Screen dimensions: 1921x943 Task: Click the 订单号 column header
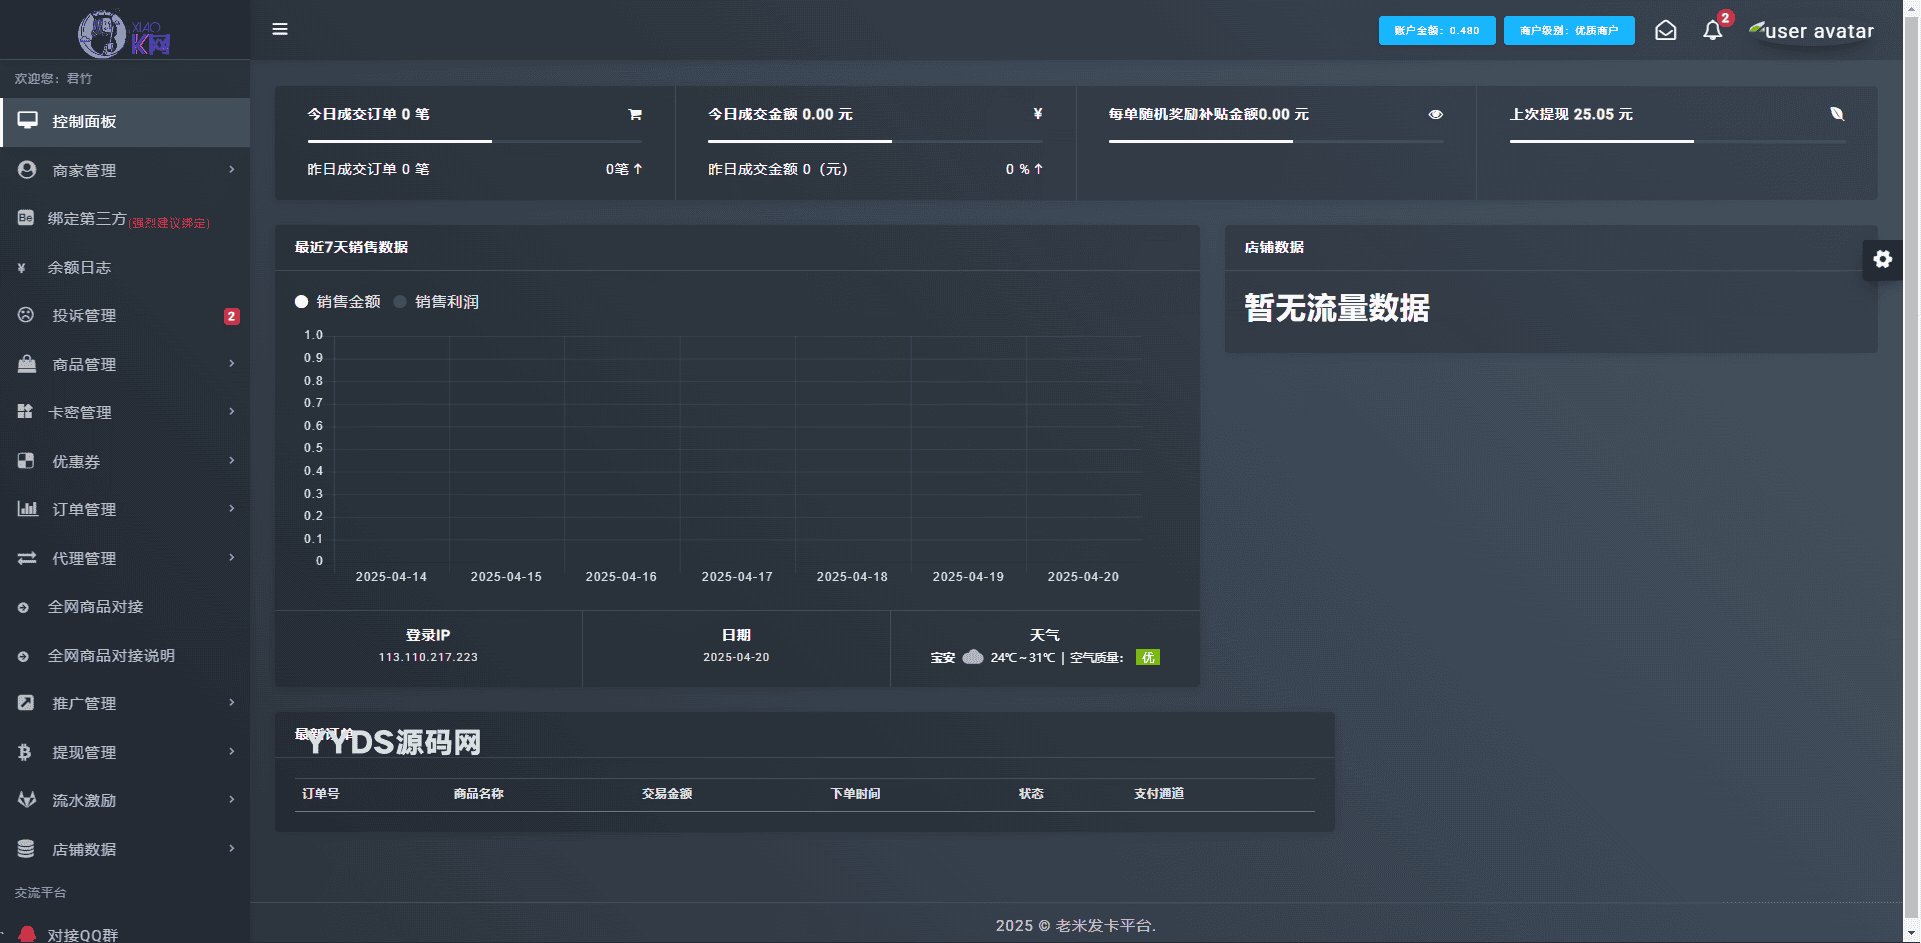(321, 794)
